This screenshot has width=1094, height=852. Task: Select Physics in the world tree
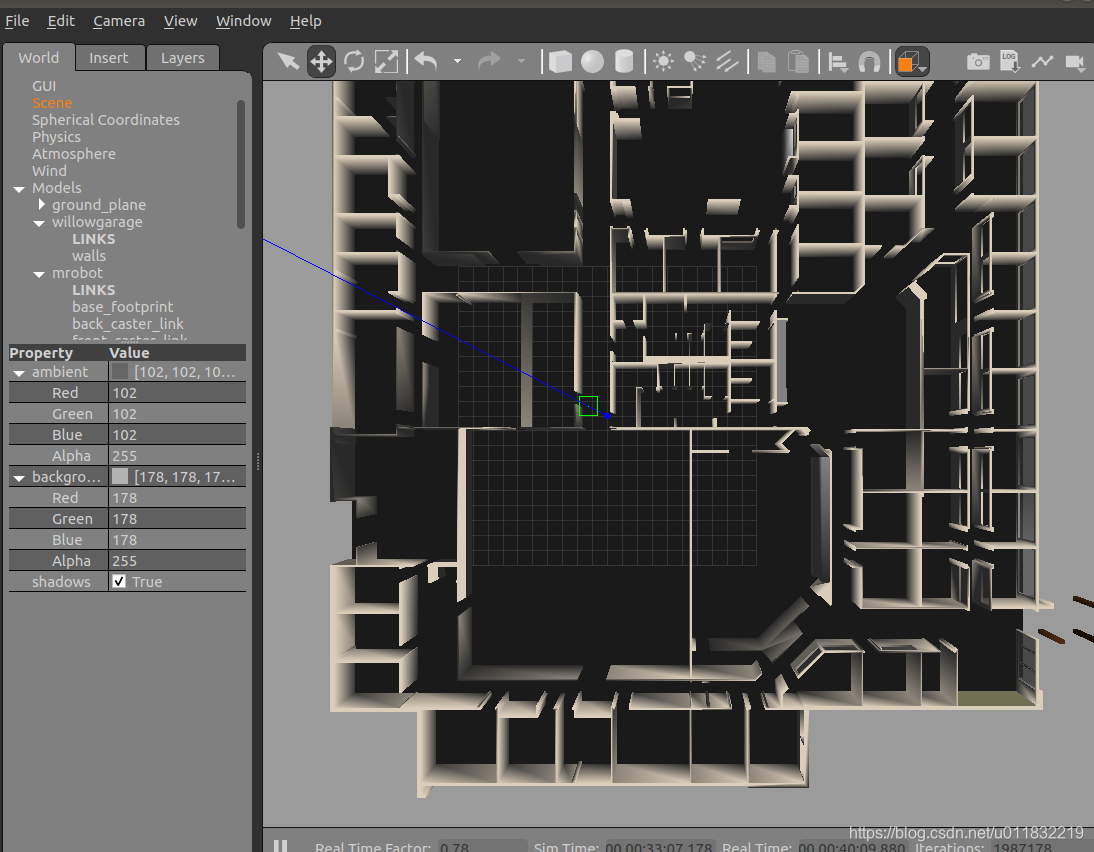pos(56,137)
